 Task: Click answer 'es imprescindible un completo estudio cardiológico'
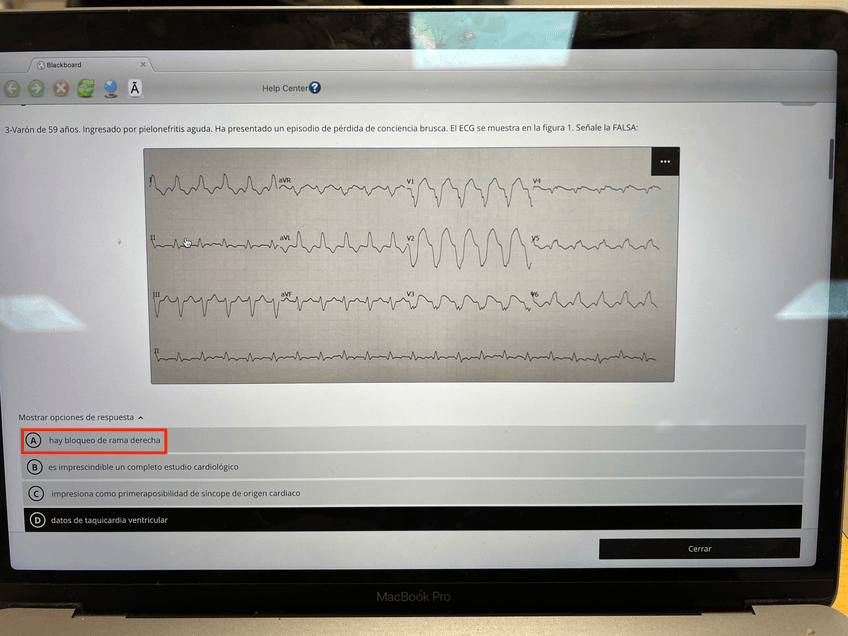[143, 467]
